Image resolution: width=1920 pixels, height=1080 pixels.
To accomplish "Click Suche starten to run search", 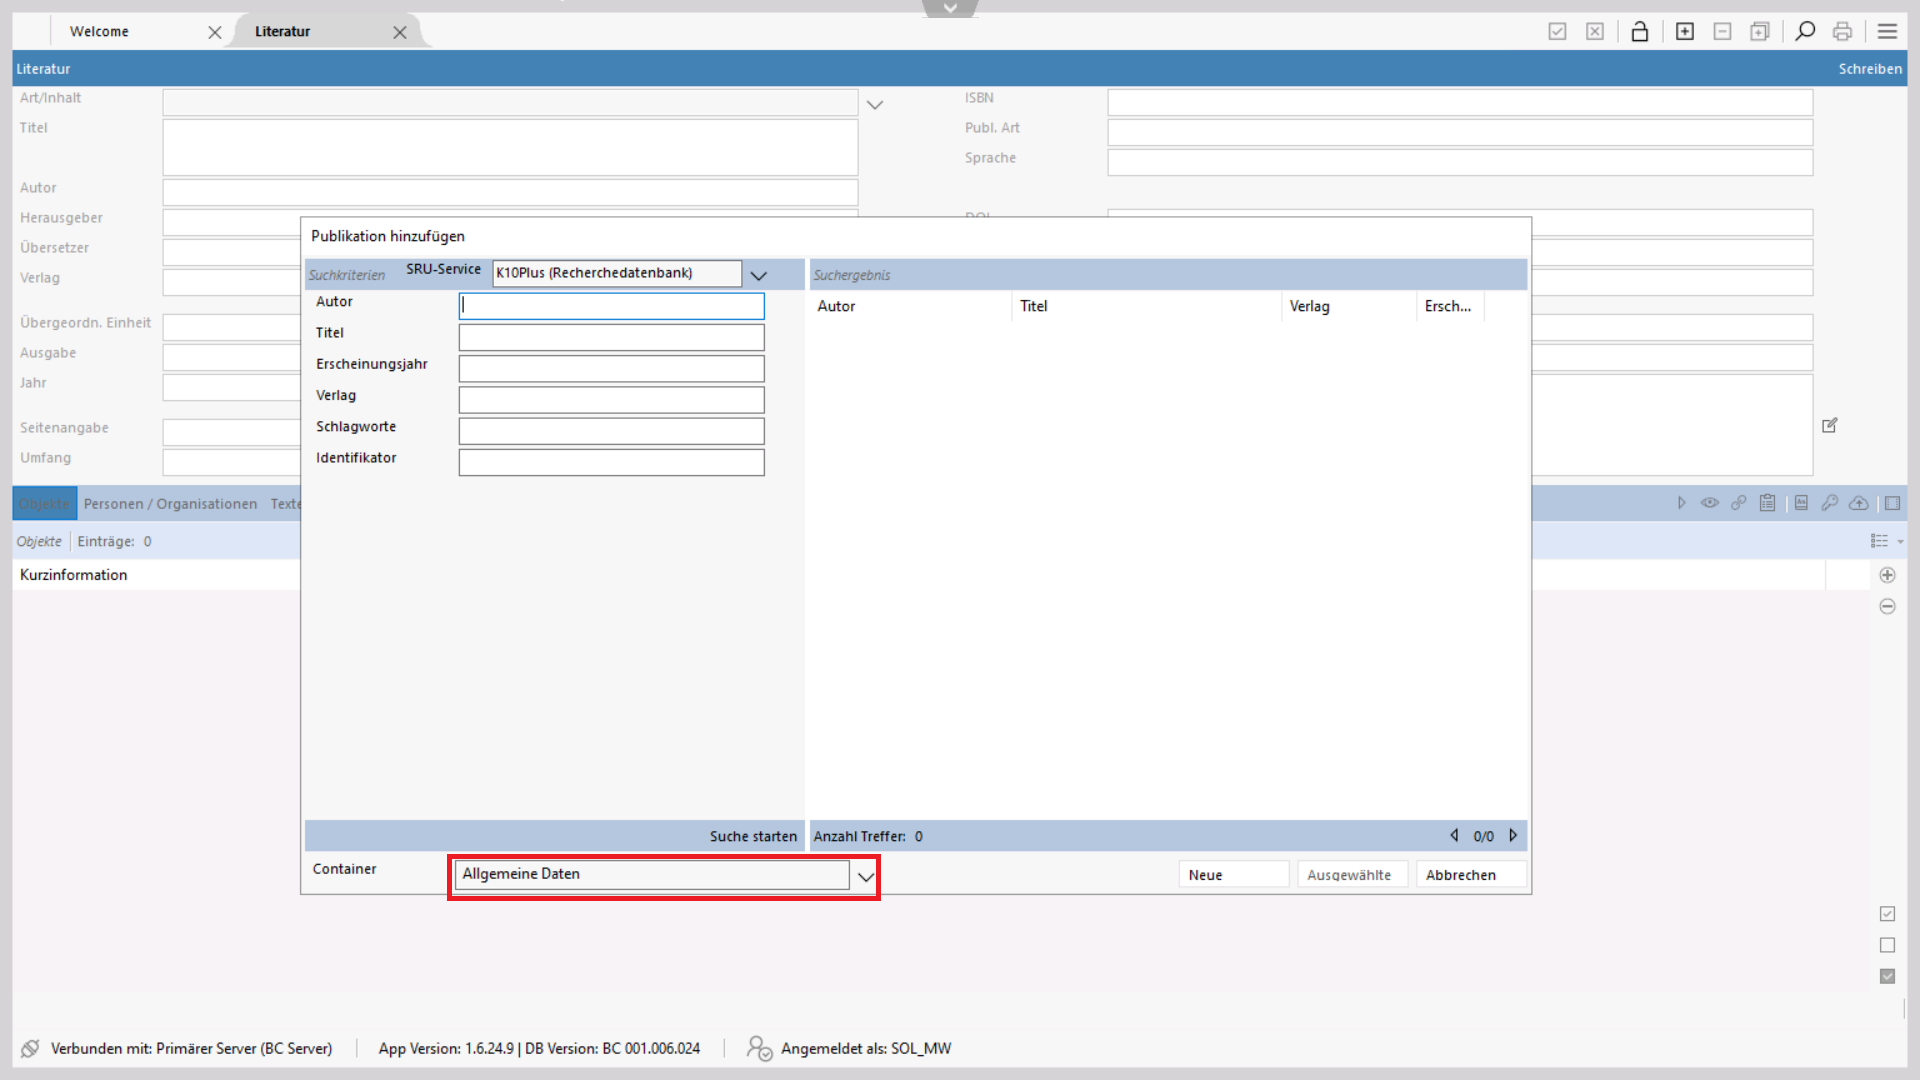I will click(753, 837).
